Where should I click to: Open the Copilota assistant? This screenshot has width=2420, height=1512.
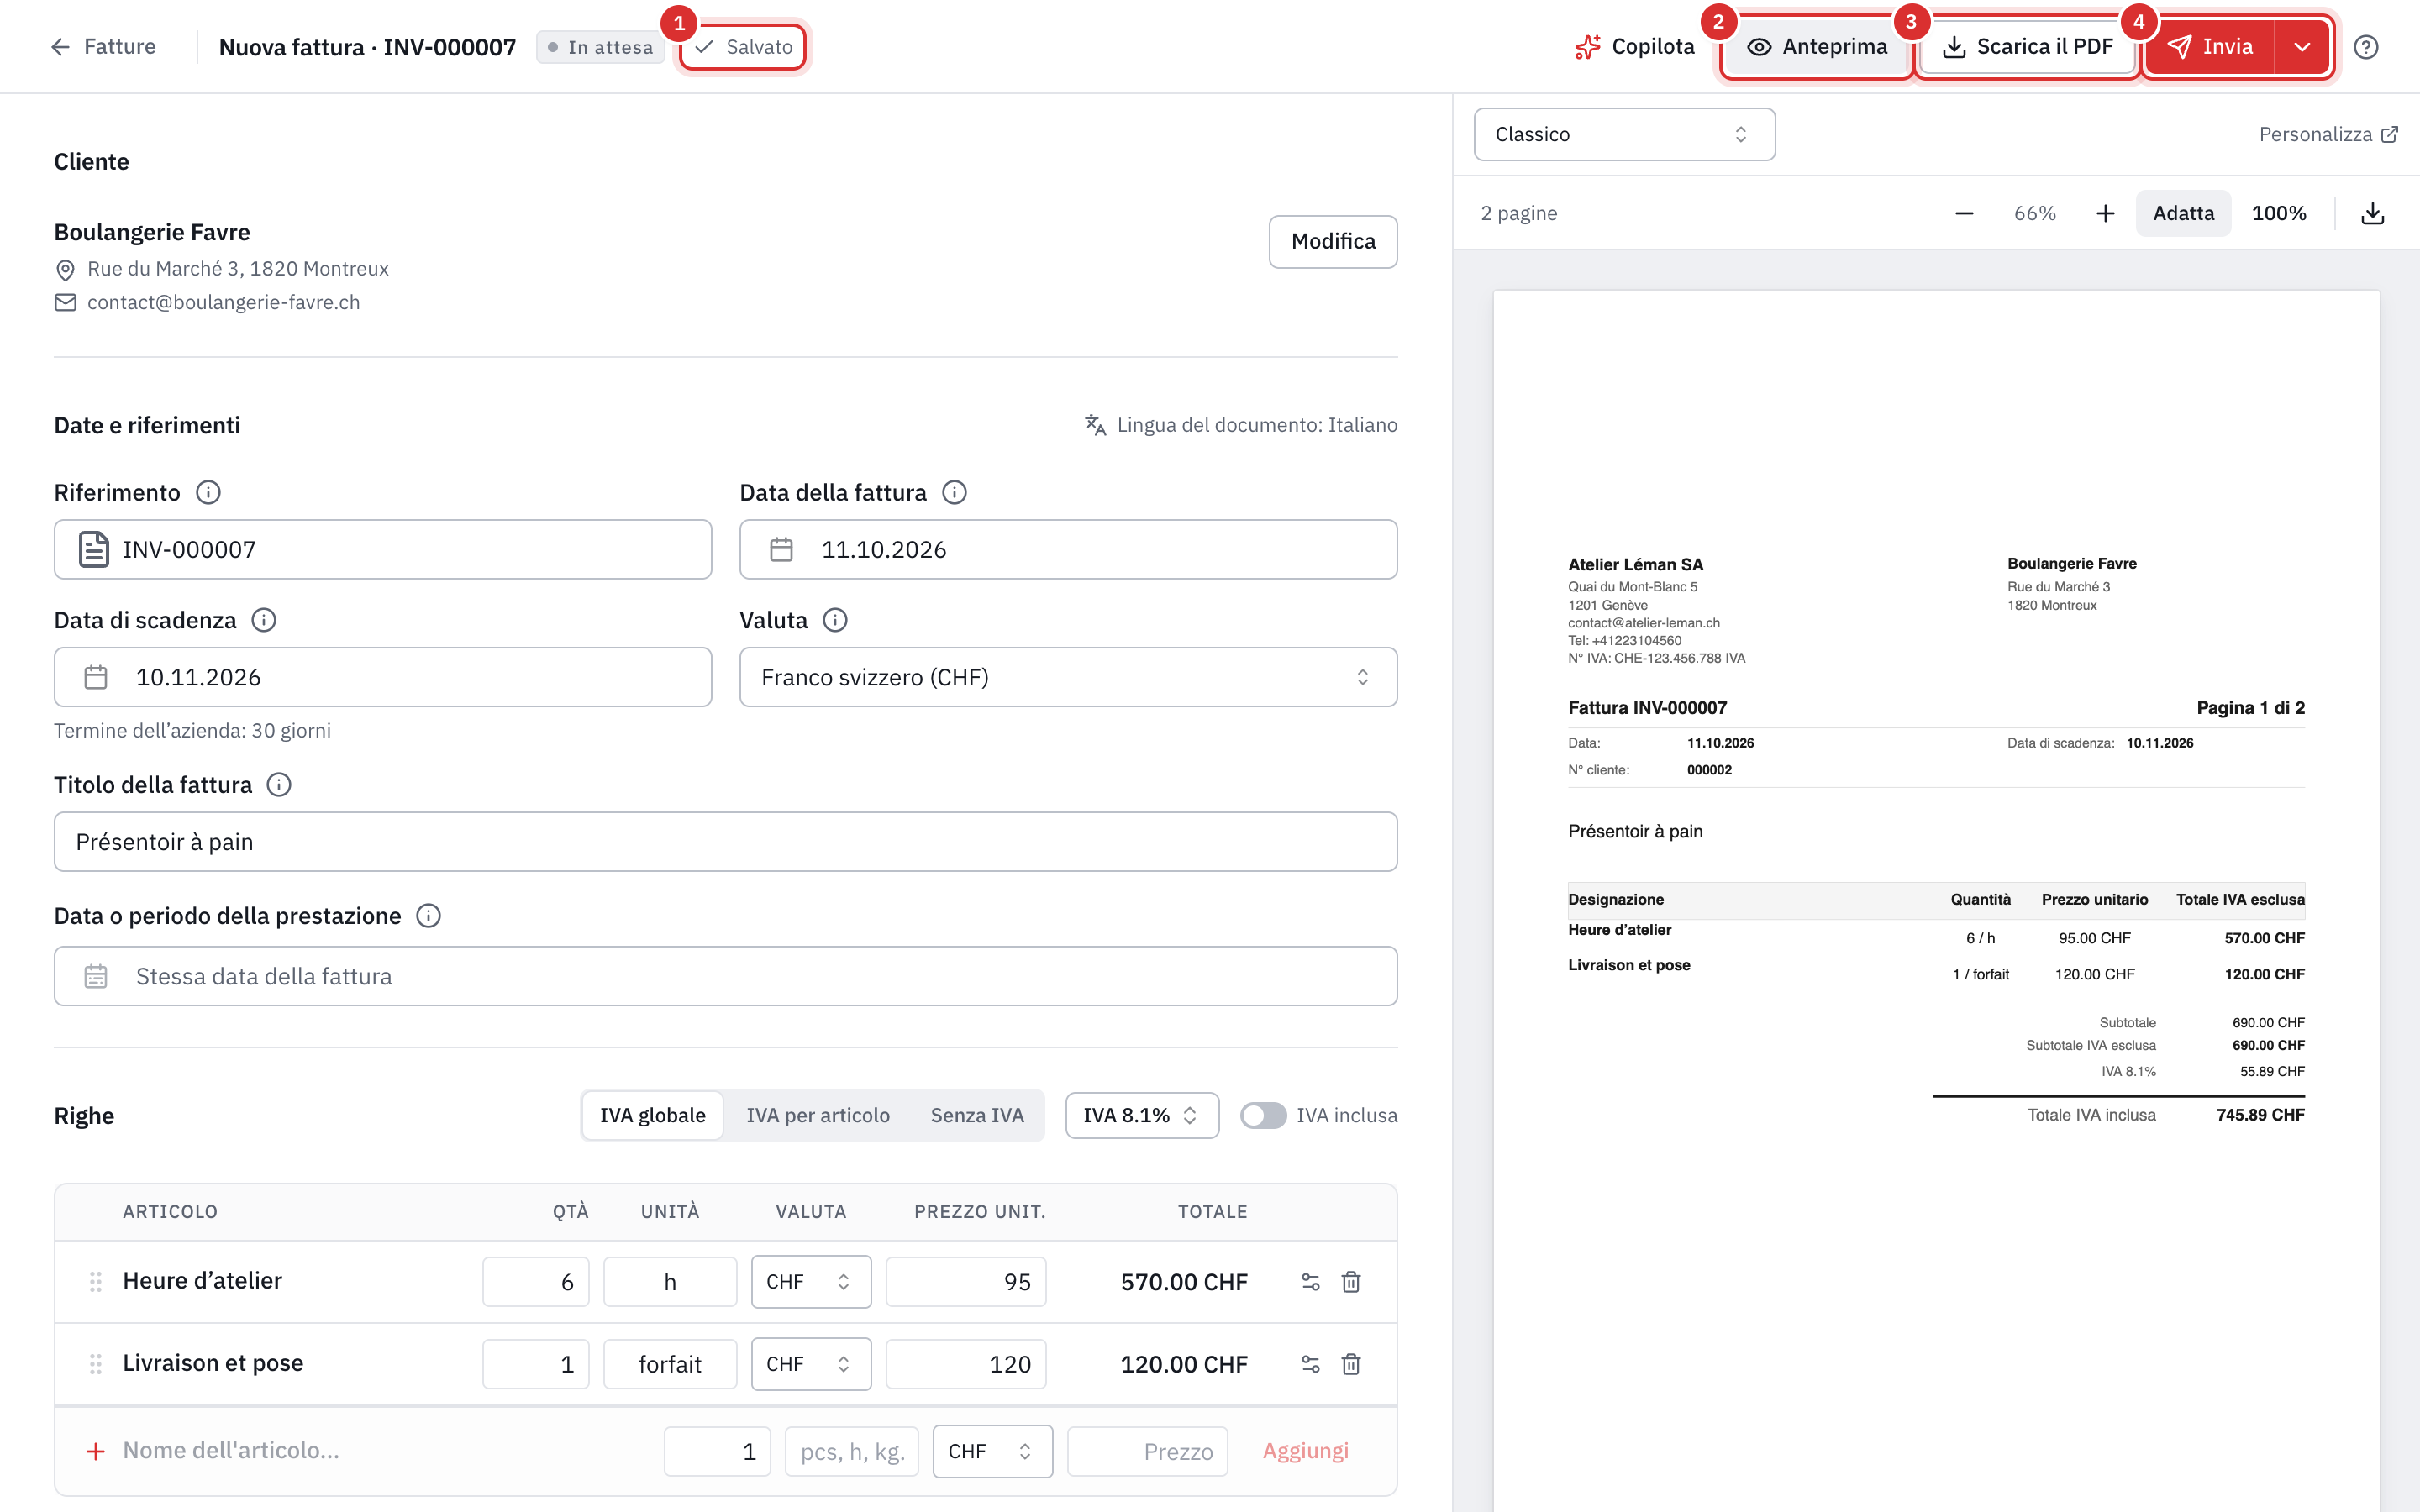click(x=1635, y=47)
